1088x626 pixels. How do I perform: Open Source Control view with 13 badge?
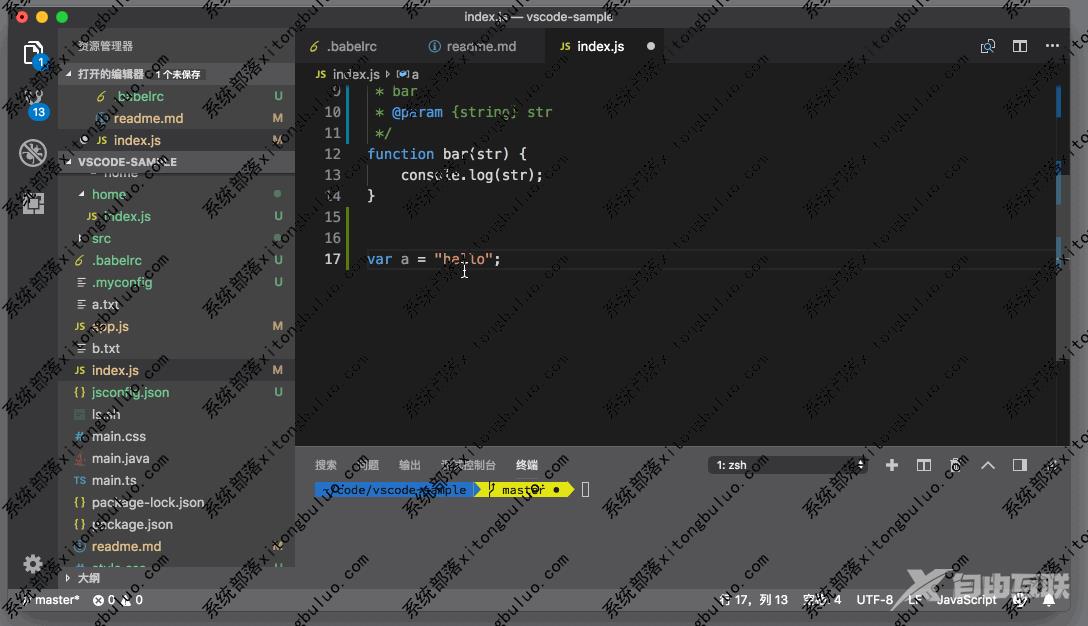(x=34, y=103)
